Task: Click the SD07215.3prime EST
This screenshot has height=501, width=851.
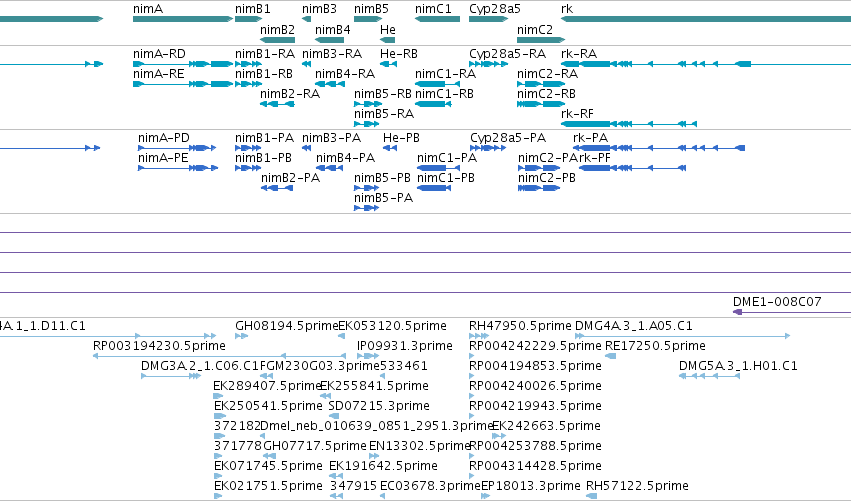Action: tap(334, 416)
